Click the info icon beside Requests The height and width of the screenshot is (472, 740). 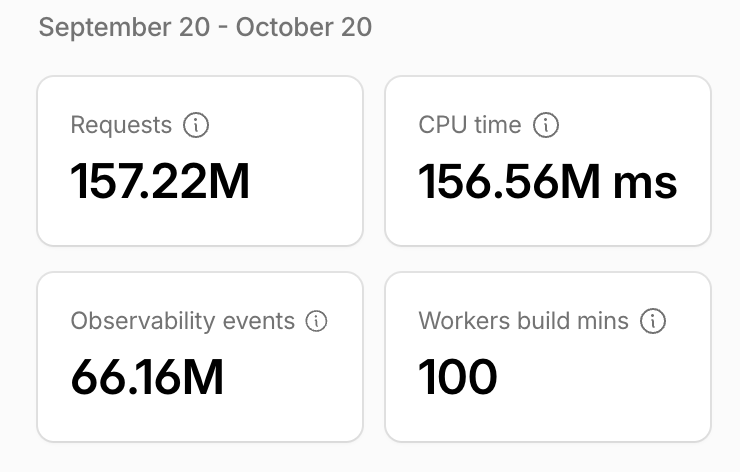[196, 125]
